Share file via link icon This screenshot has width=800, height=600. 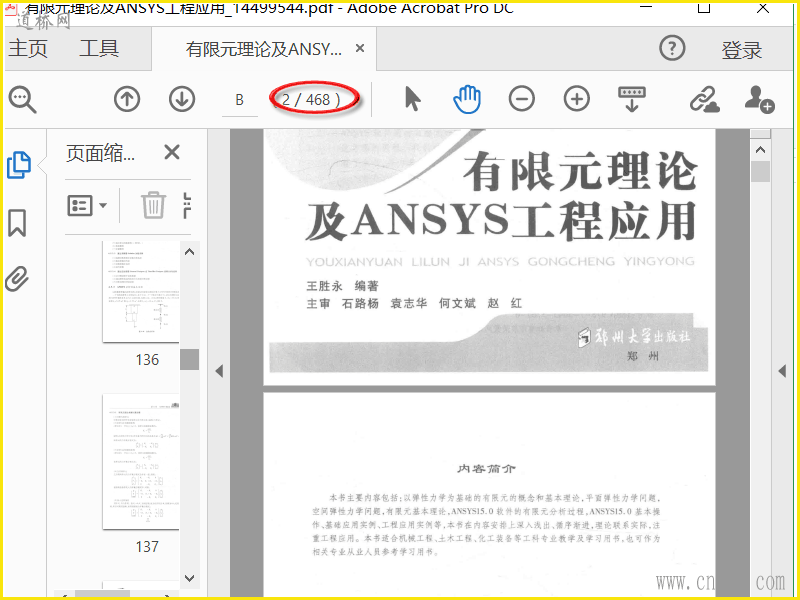tap(705, 99)
